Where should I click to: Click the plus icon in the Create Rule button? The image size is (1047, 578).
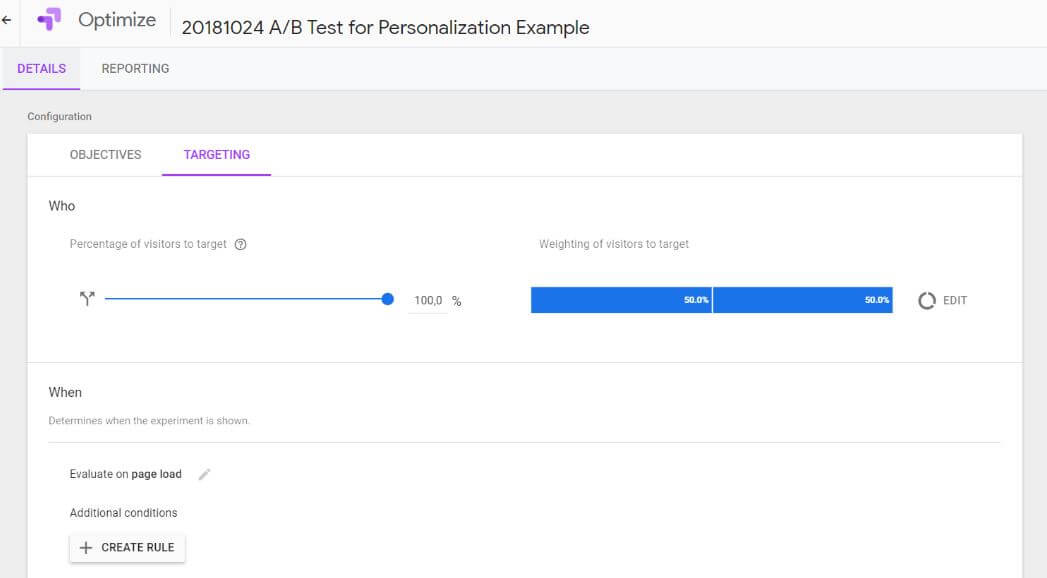(x=86, y=548)
